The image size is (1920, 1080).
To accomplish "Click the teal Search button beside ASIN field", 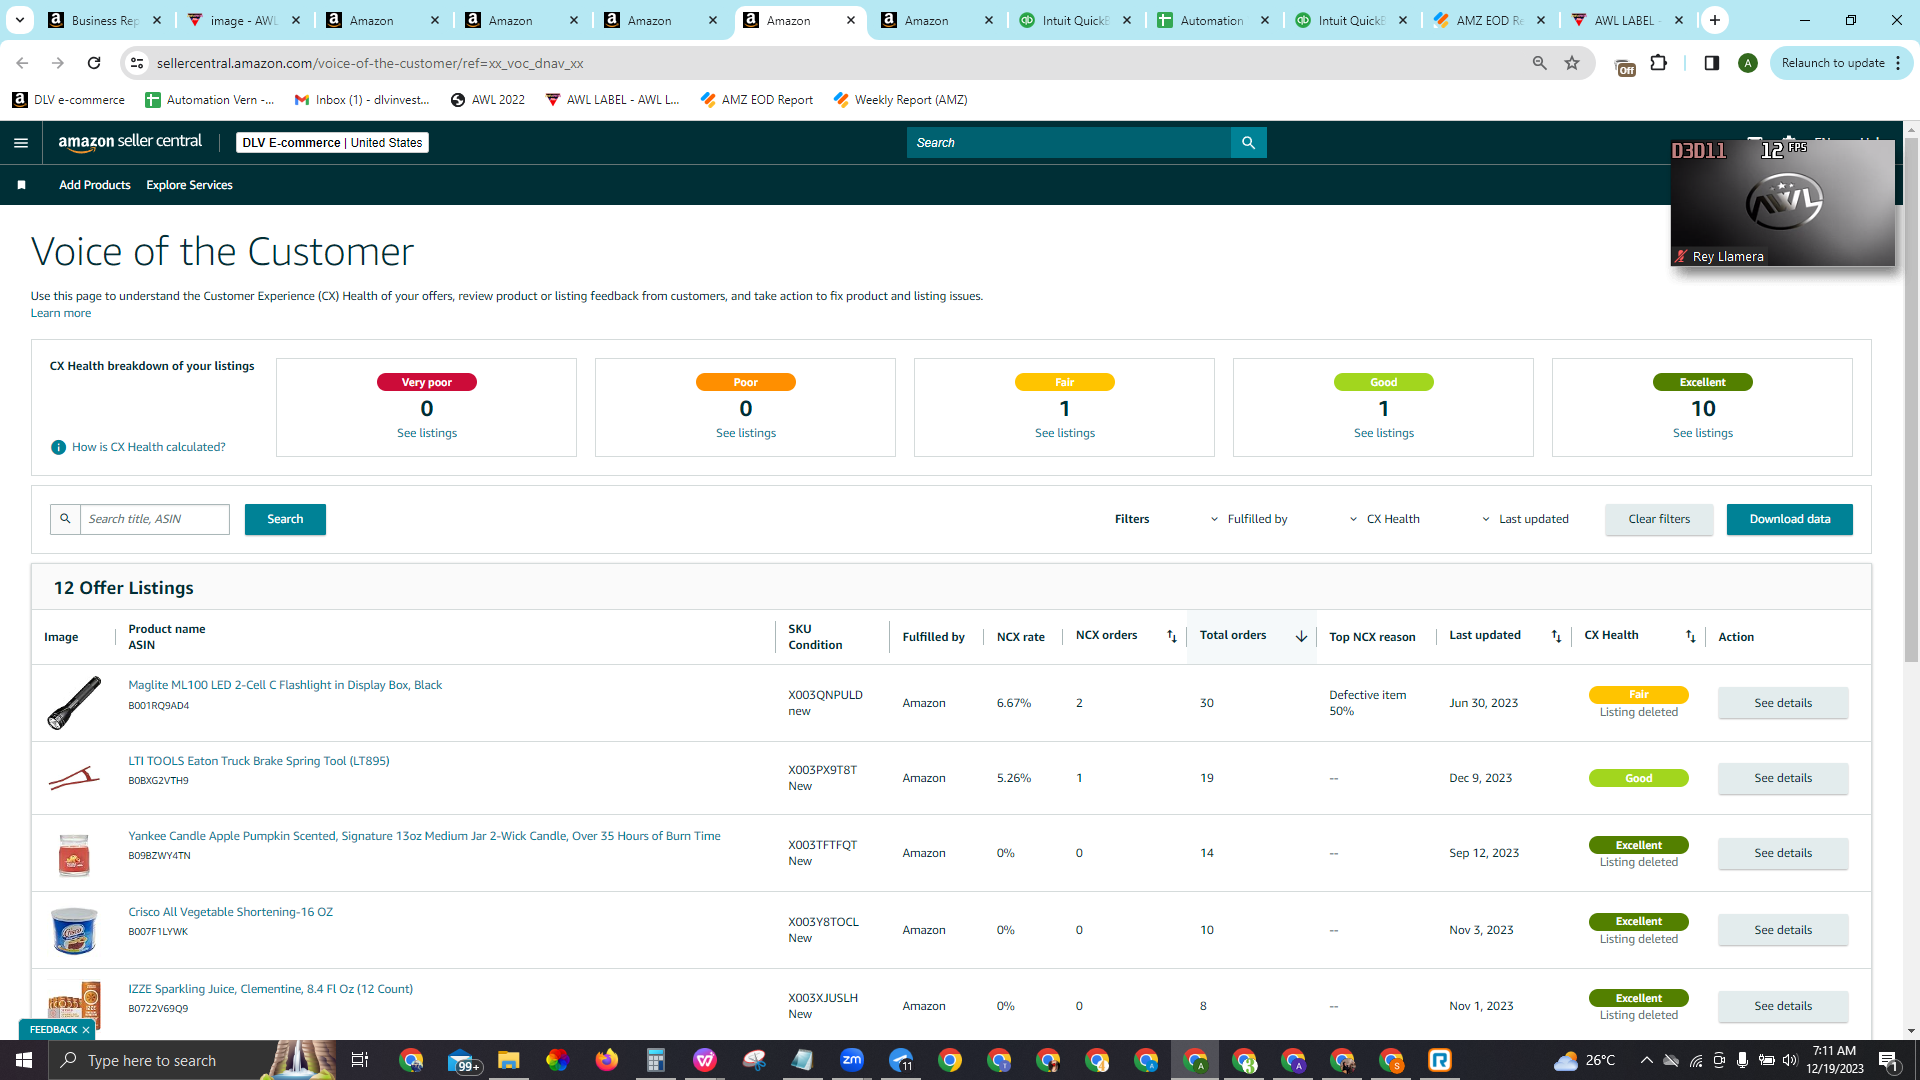I will click(x=285, y=519).
